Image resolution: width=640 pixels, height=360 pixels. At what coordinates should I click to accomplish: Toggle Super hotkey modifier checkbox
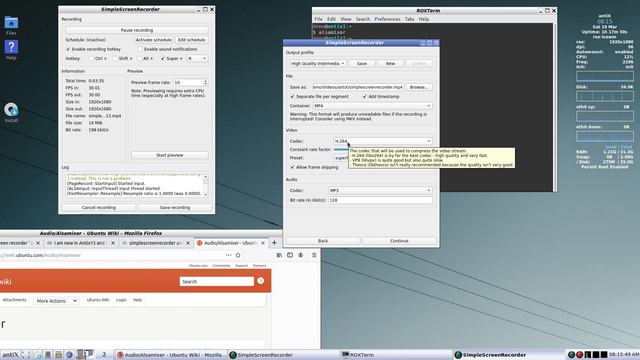click(162, 59)
